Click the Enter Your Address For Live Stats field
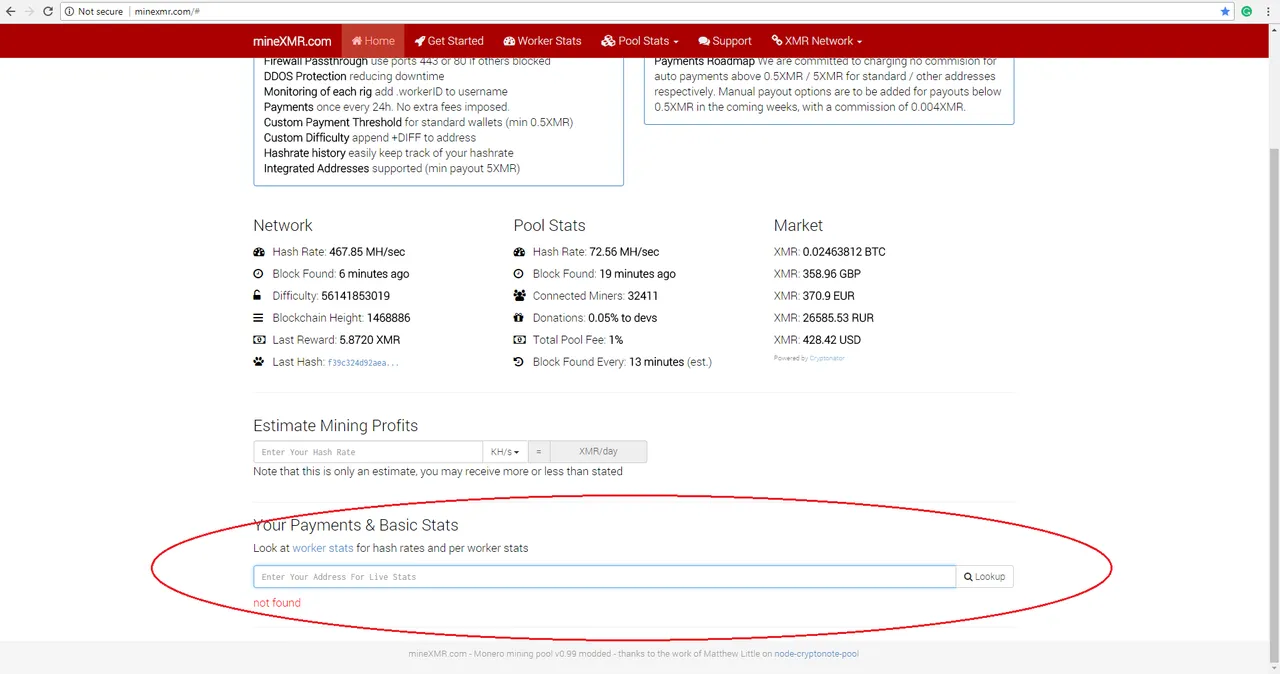 [x=605, y=577]
